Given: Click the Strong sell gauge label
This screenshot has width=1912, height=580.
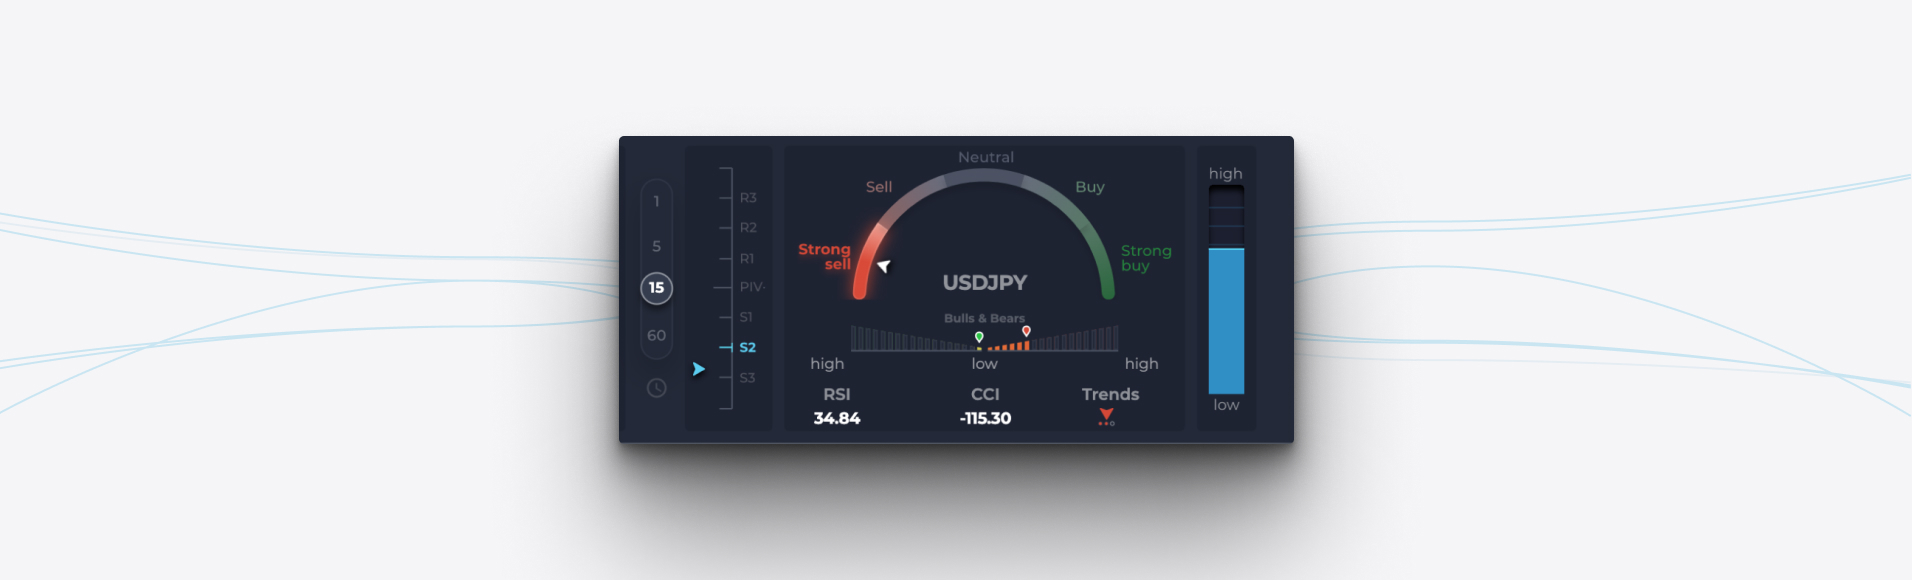Looking at the screenshot, I should (x=824, y=257).
